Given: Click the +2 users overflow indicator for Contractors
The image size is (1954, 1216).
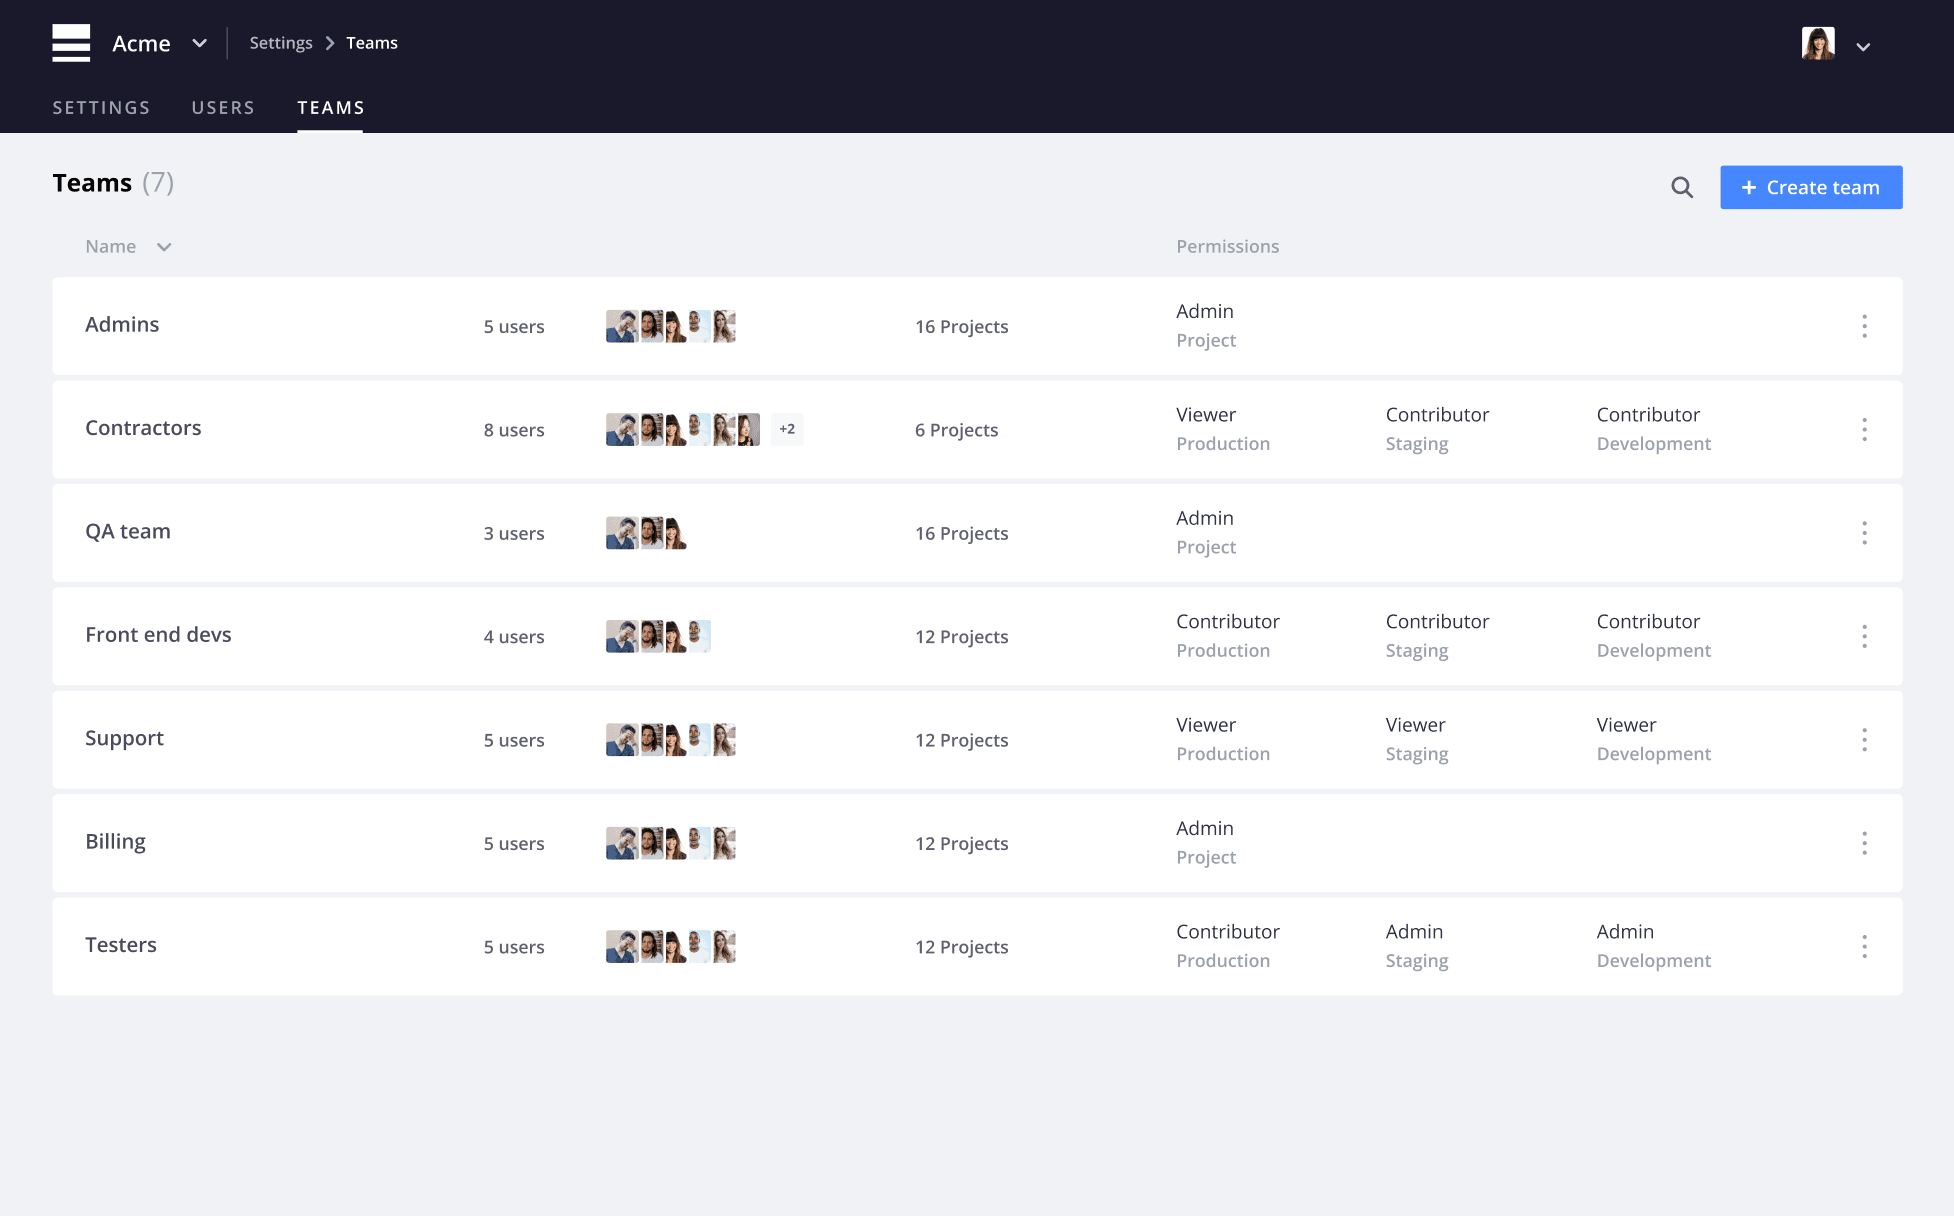Looking at the screenshot, I should [786, 429].
